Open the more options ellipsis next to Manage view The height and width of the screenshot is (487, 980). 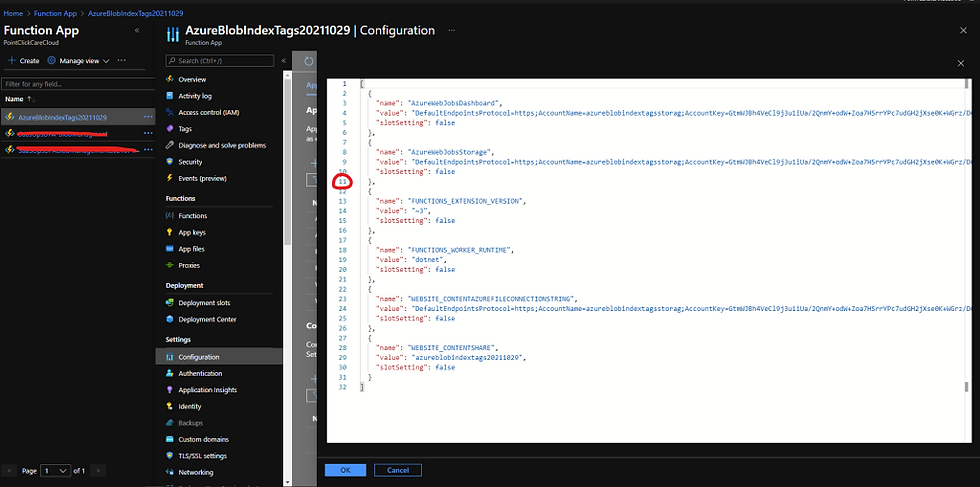(121, 61)
